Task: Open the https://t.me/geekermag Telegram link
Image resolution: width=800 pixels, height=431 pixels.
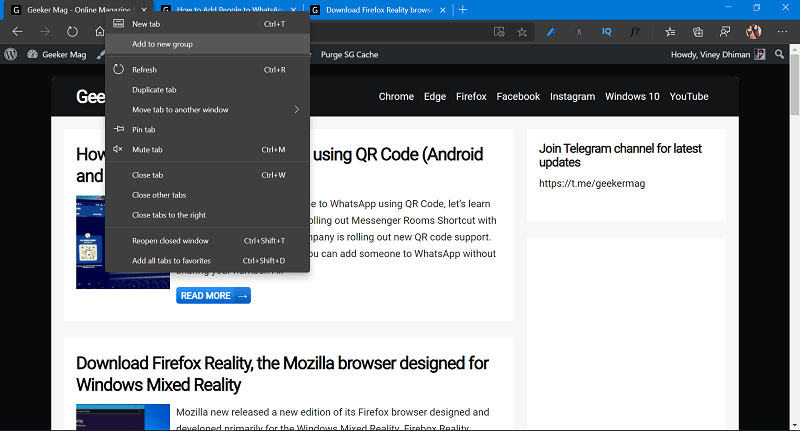Action: click(x=592, y=183)
